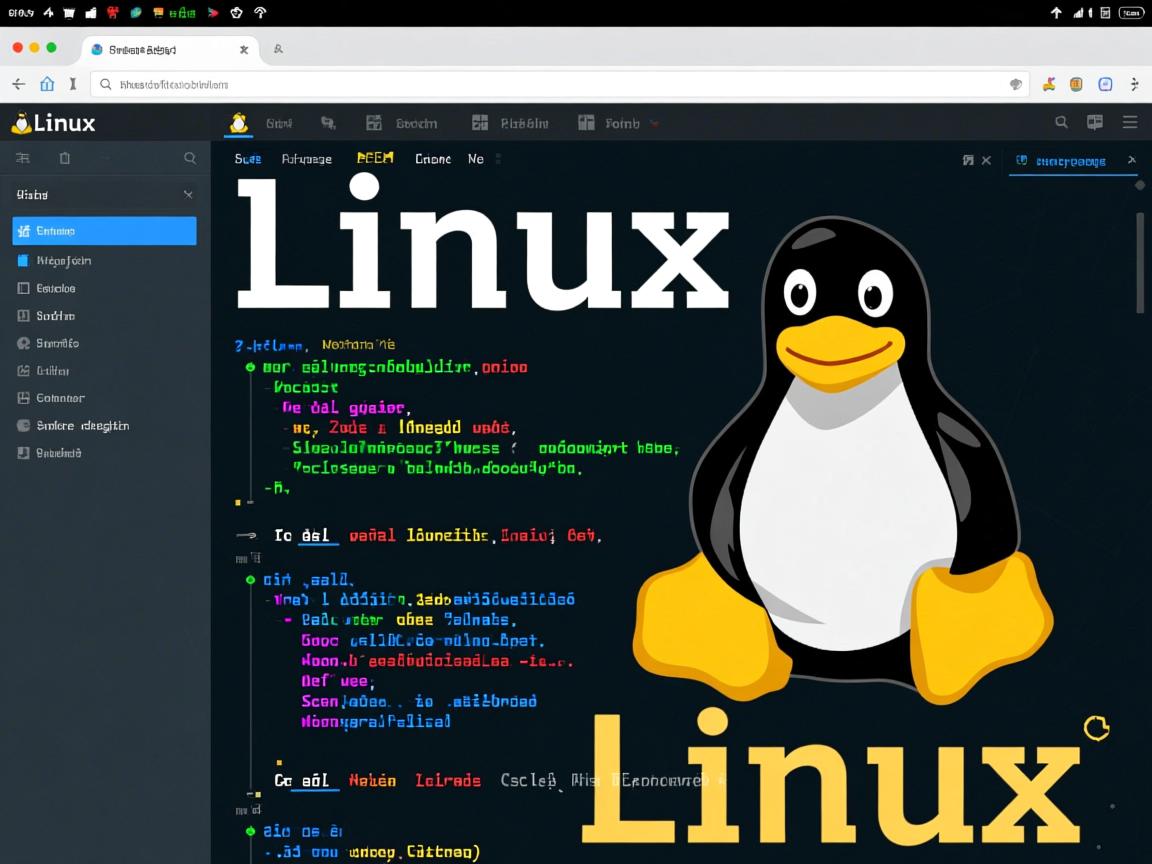The width and height of the screenshot is (1152, 864).
Task: Click the split-view panel icon beside the search icon
Action: 1094,122
